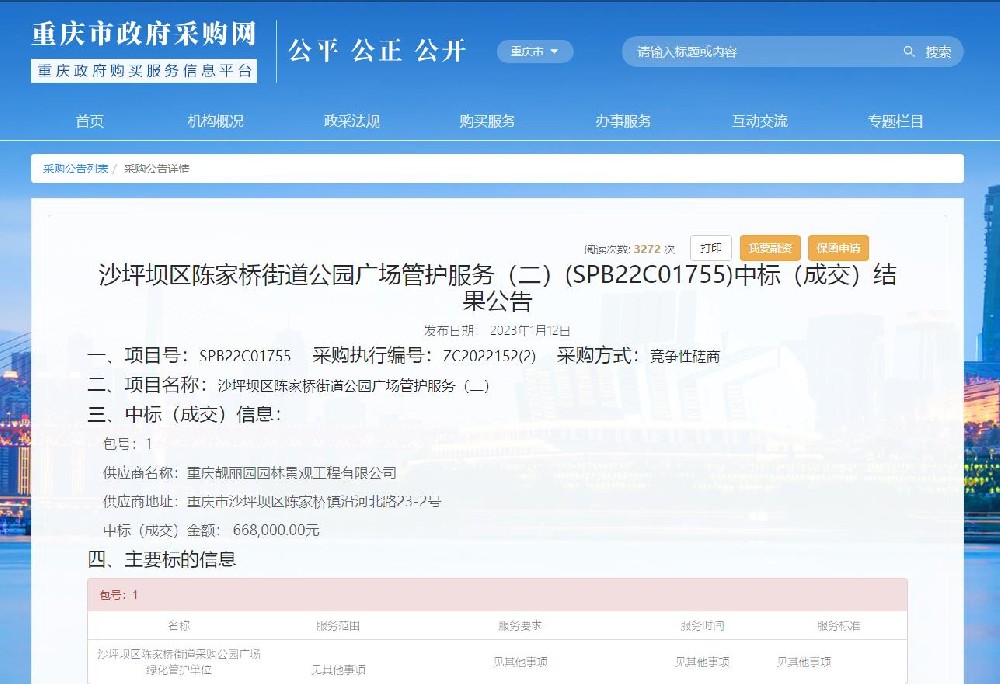Click the 名称 column header
The height and width of the screenshot is (684, 1000).
click(179, 626)
